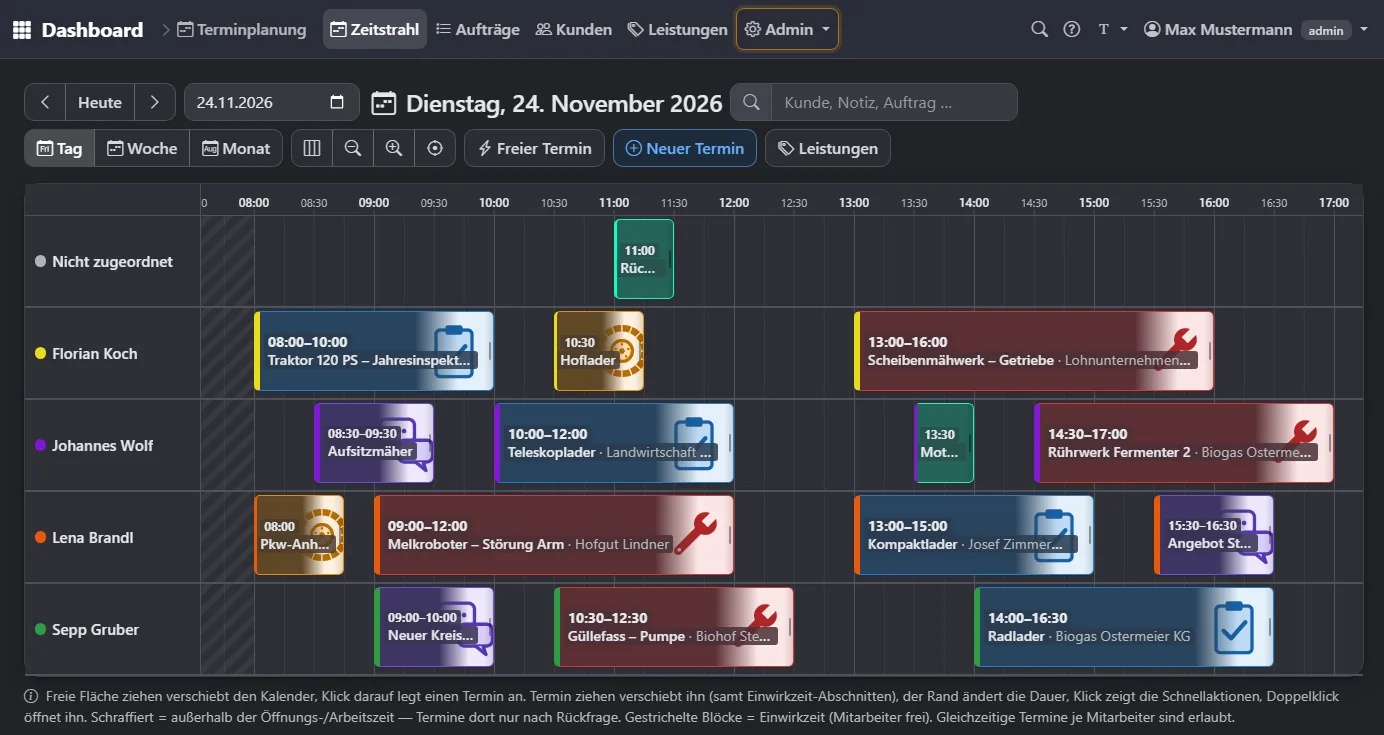Select the Zeitstrahl tab
The image size is (1384, 735).
(x=375, y=30)
